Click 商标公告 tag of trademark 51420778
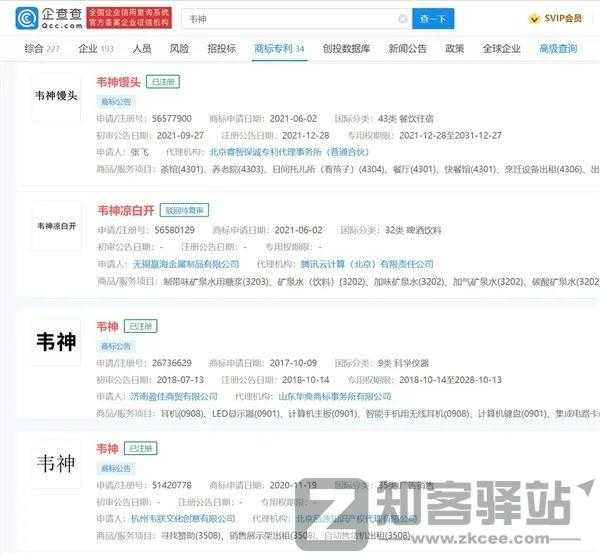Viewport: 600px width, 556px height. 116,468
